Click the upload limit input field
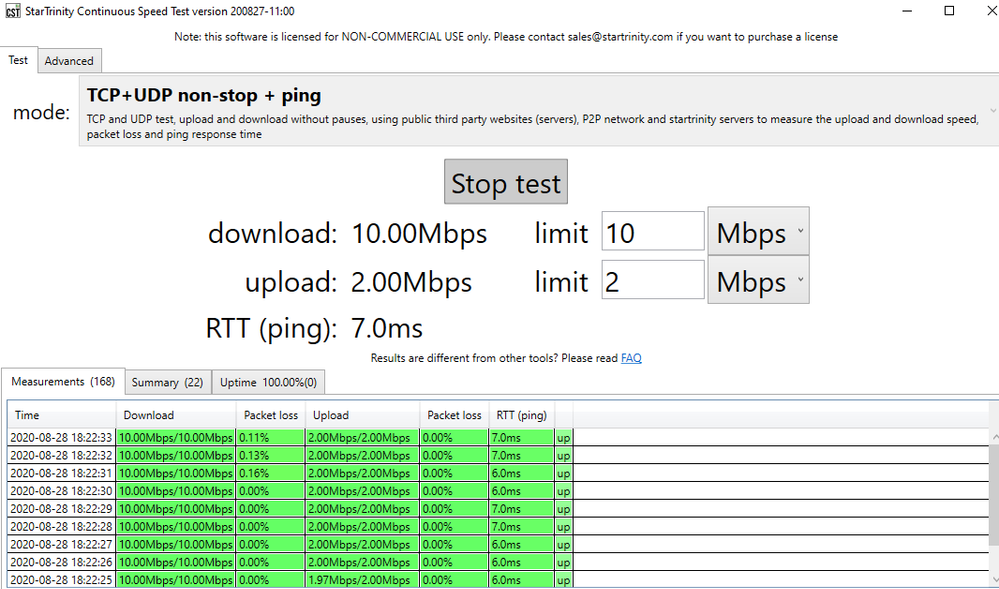Image resolution: width=999 pixels, height=589 pixels. coord(652,282)
